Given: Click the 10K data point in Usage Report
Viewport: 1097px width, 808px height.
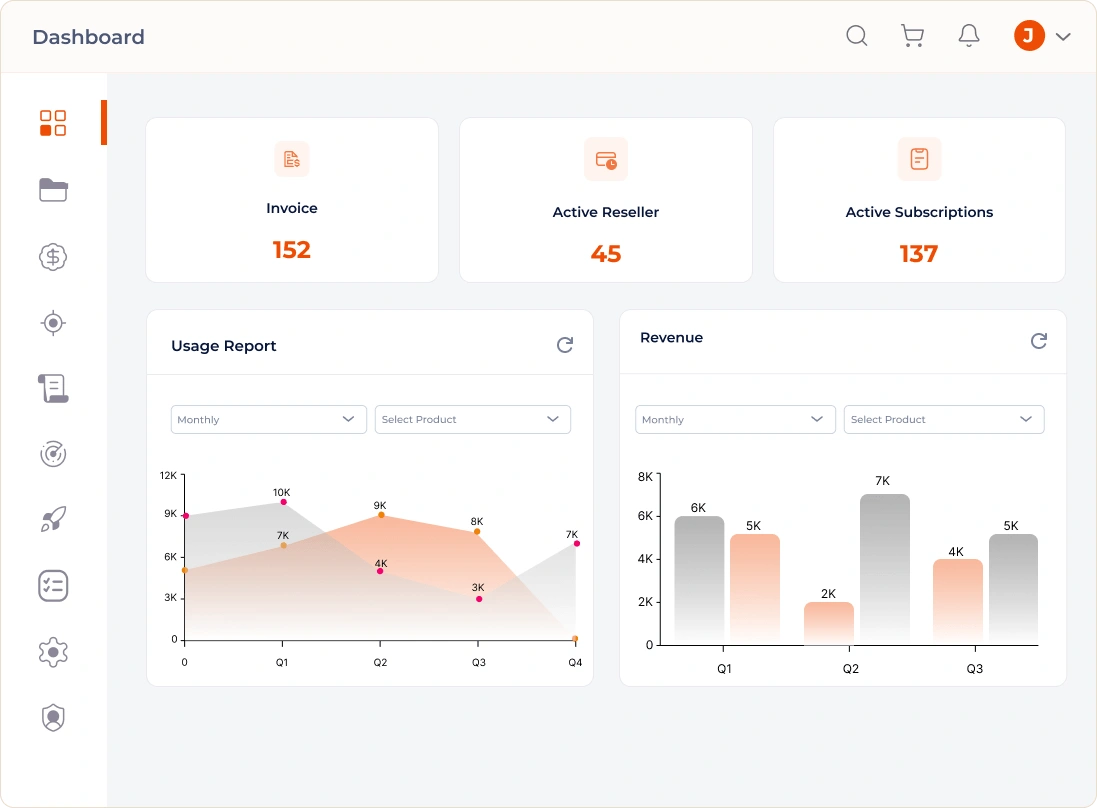Looking at the screenshot, I should (x=283, y=502).
